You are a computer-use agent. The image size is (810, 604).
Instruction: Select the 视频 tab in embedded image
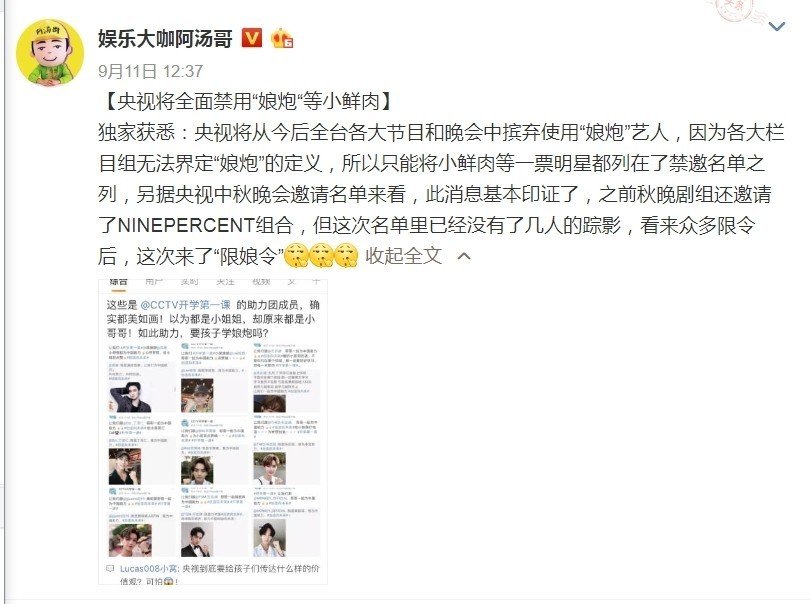pyautogui.click(x=261, y=282)
